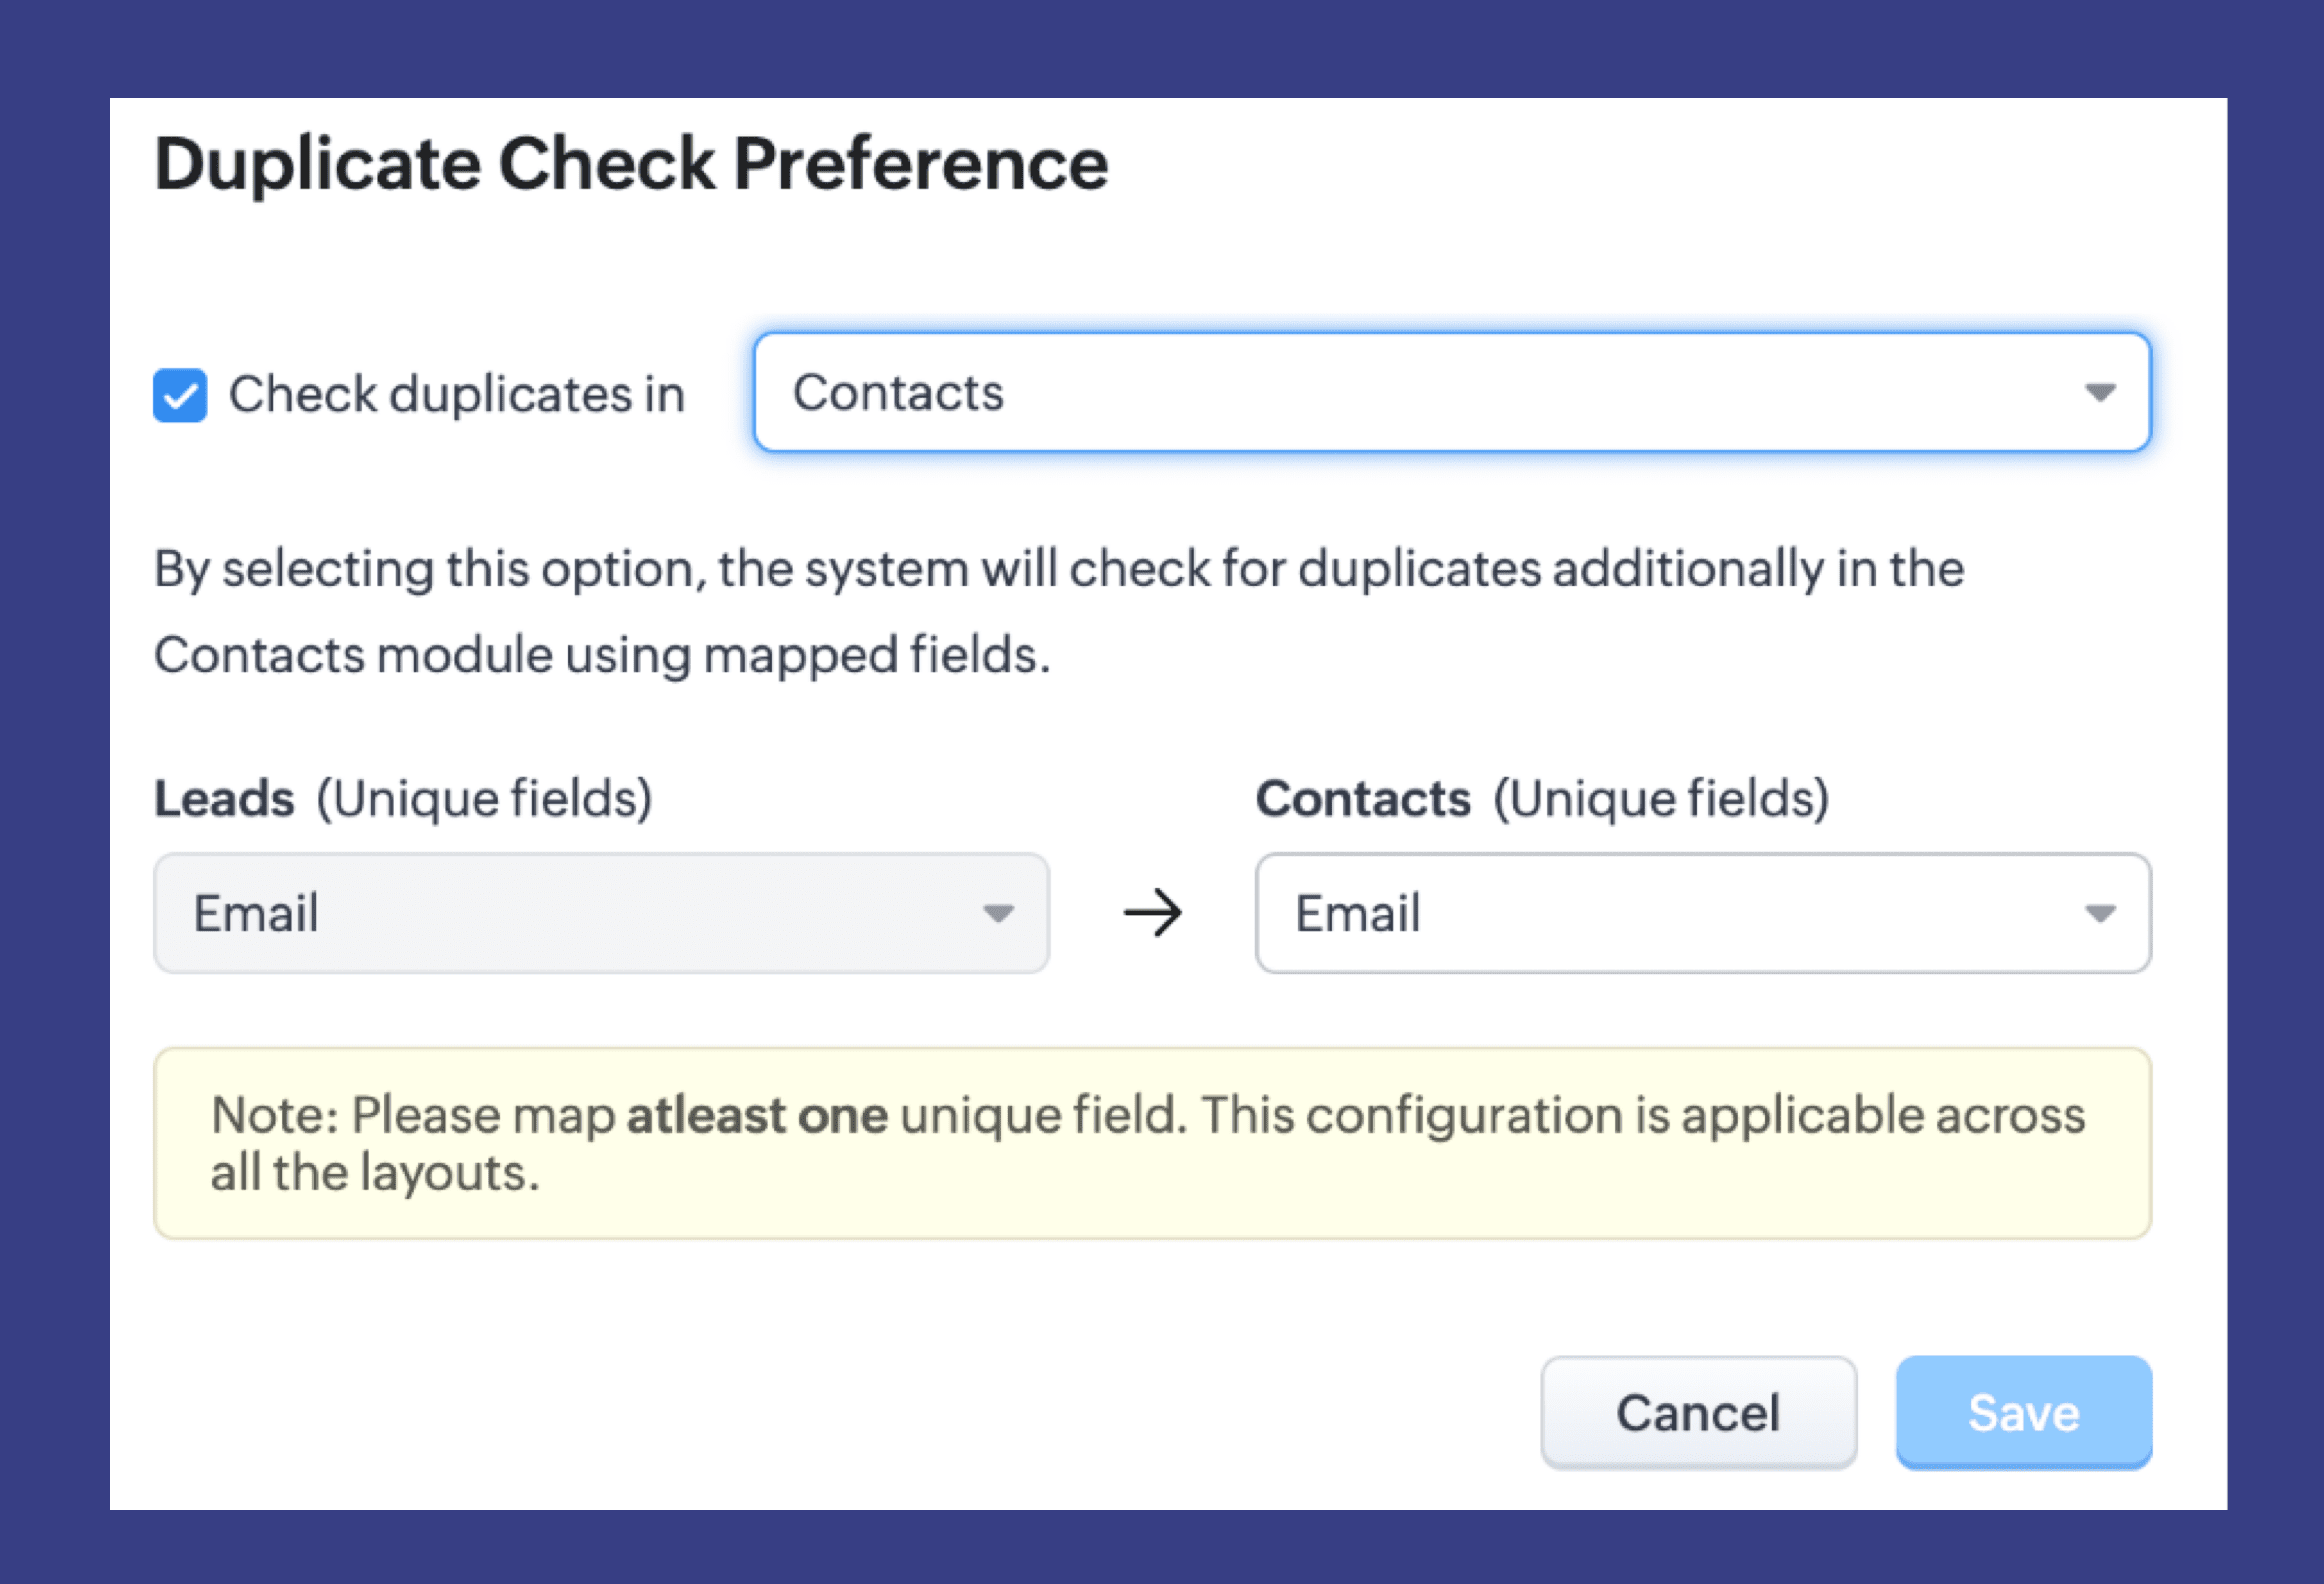Open the Leads unique field dropdown
Screen dimensions: 2324x1584
tap(600, 913)
